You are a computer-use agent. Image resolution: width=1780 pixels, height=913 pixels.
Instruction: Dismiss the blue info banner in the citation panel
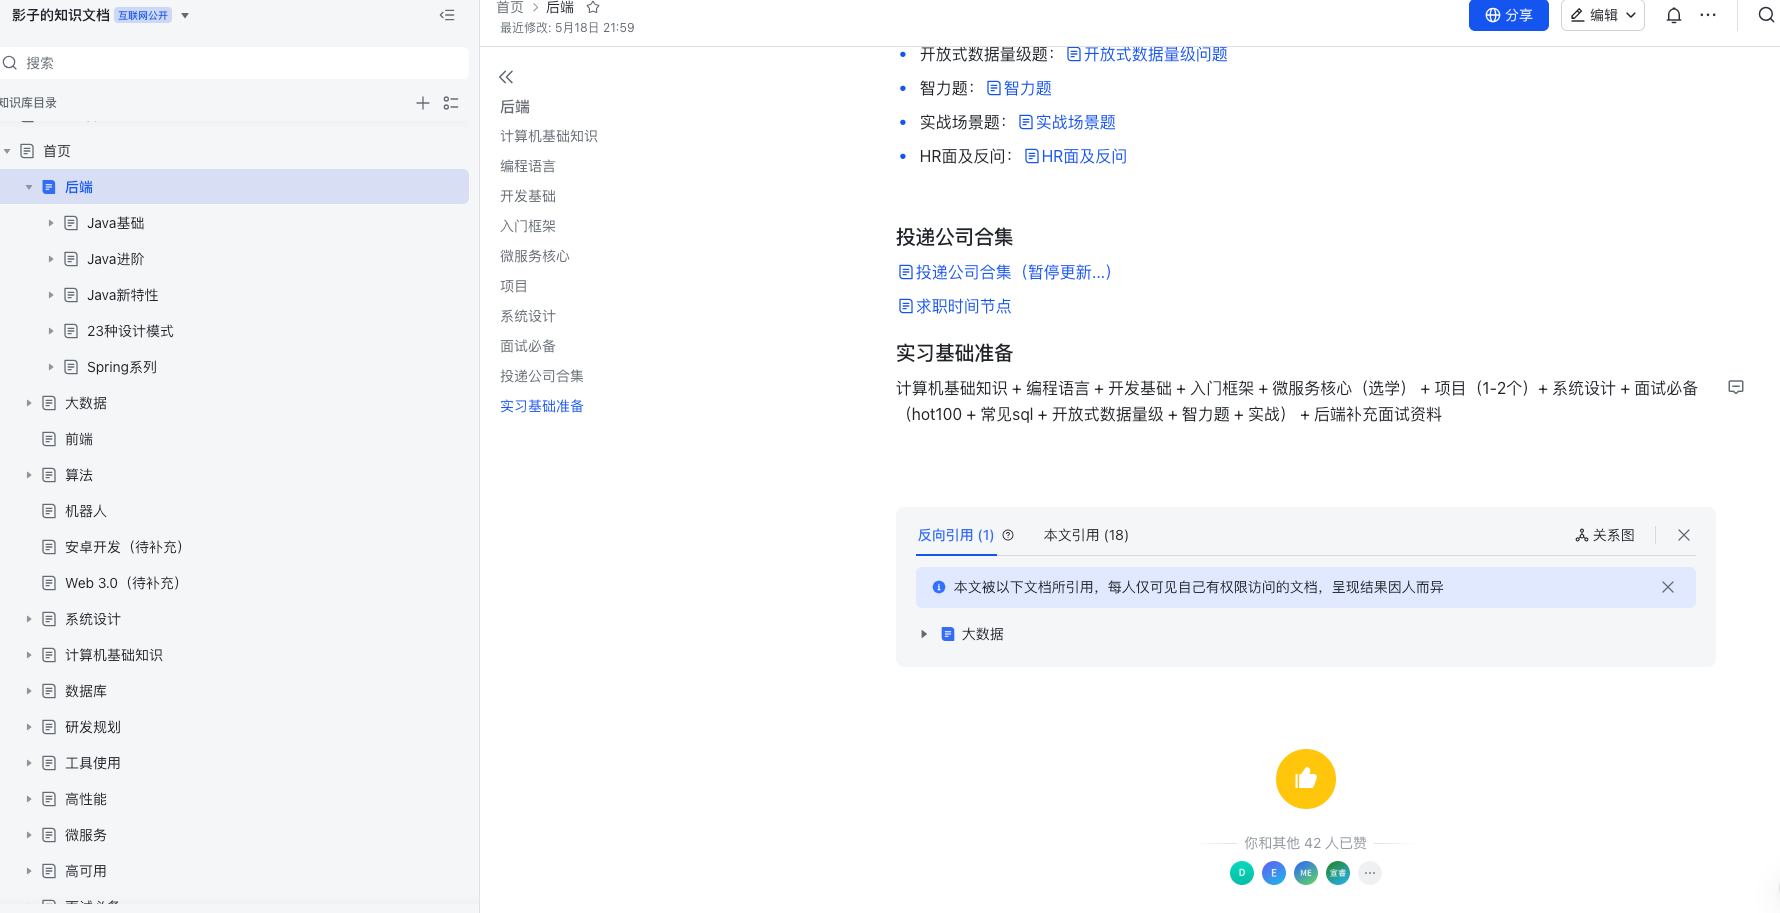tap(1667, 587)
